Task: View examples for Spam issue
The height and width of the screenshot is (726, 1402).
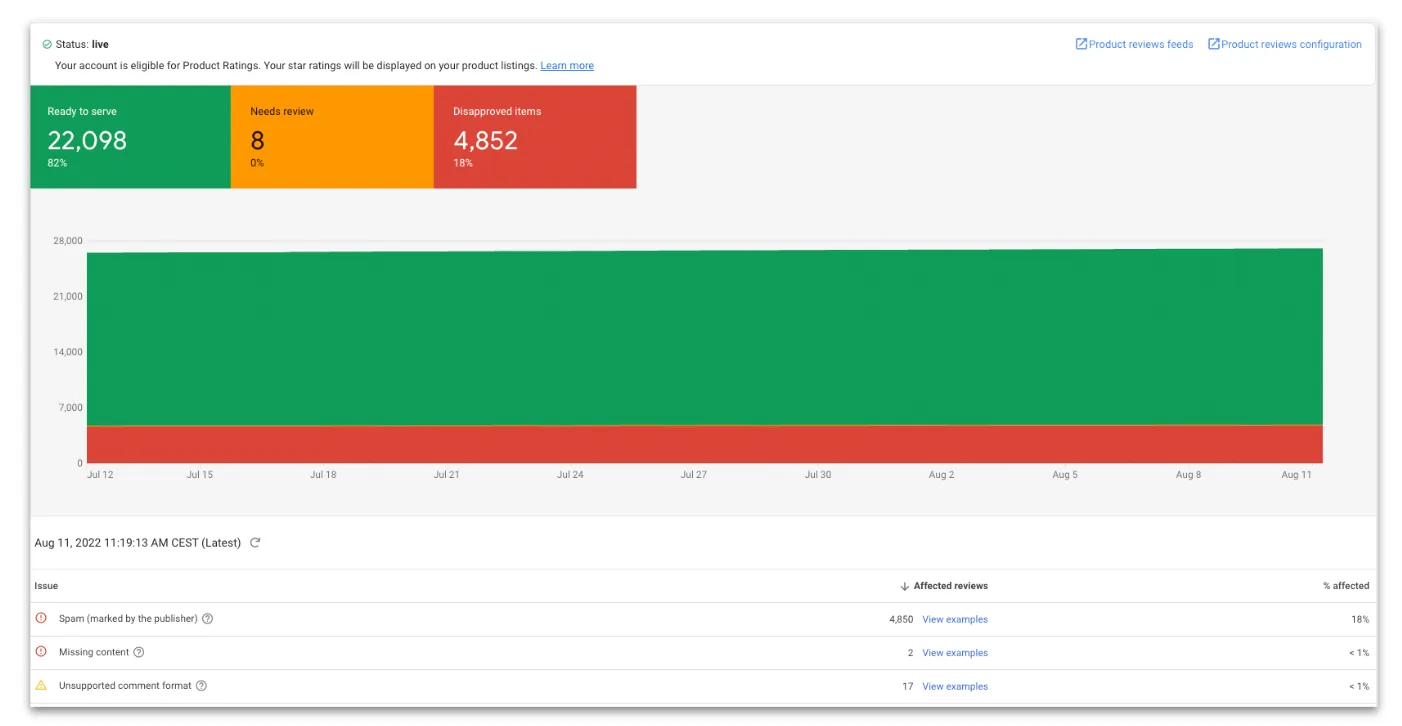Action: pyautogui.click(x=955, y=619)
